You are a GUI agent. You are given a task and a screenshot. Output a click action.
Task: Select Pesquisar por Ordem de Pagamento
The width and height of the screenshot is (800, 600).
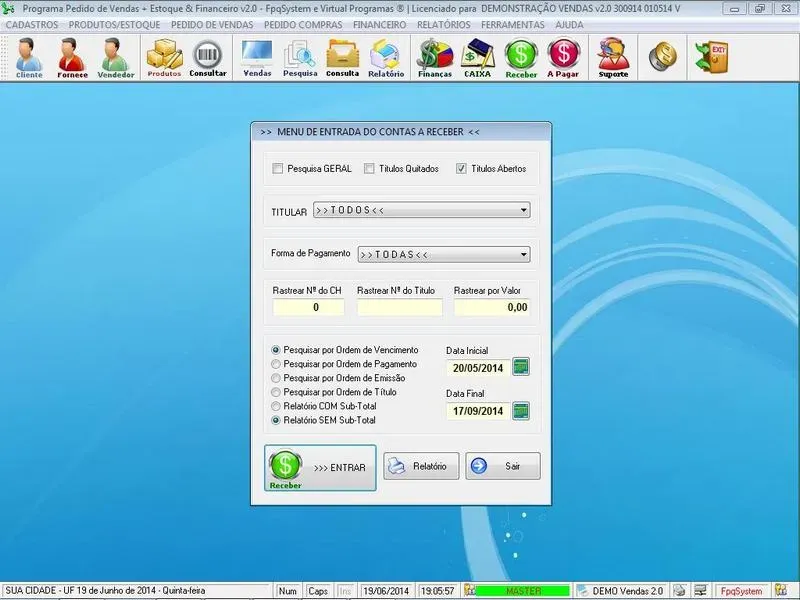277,364
